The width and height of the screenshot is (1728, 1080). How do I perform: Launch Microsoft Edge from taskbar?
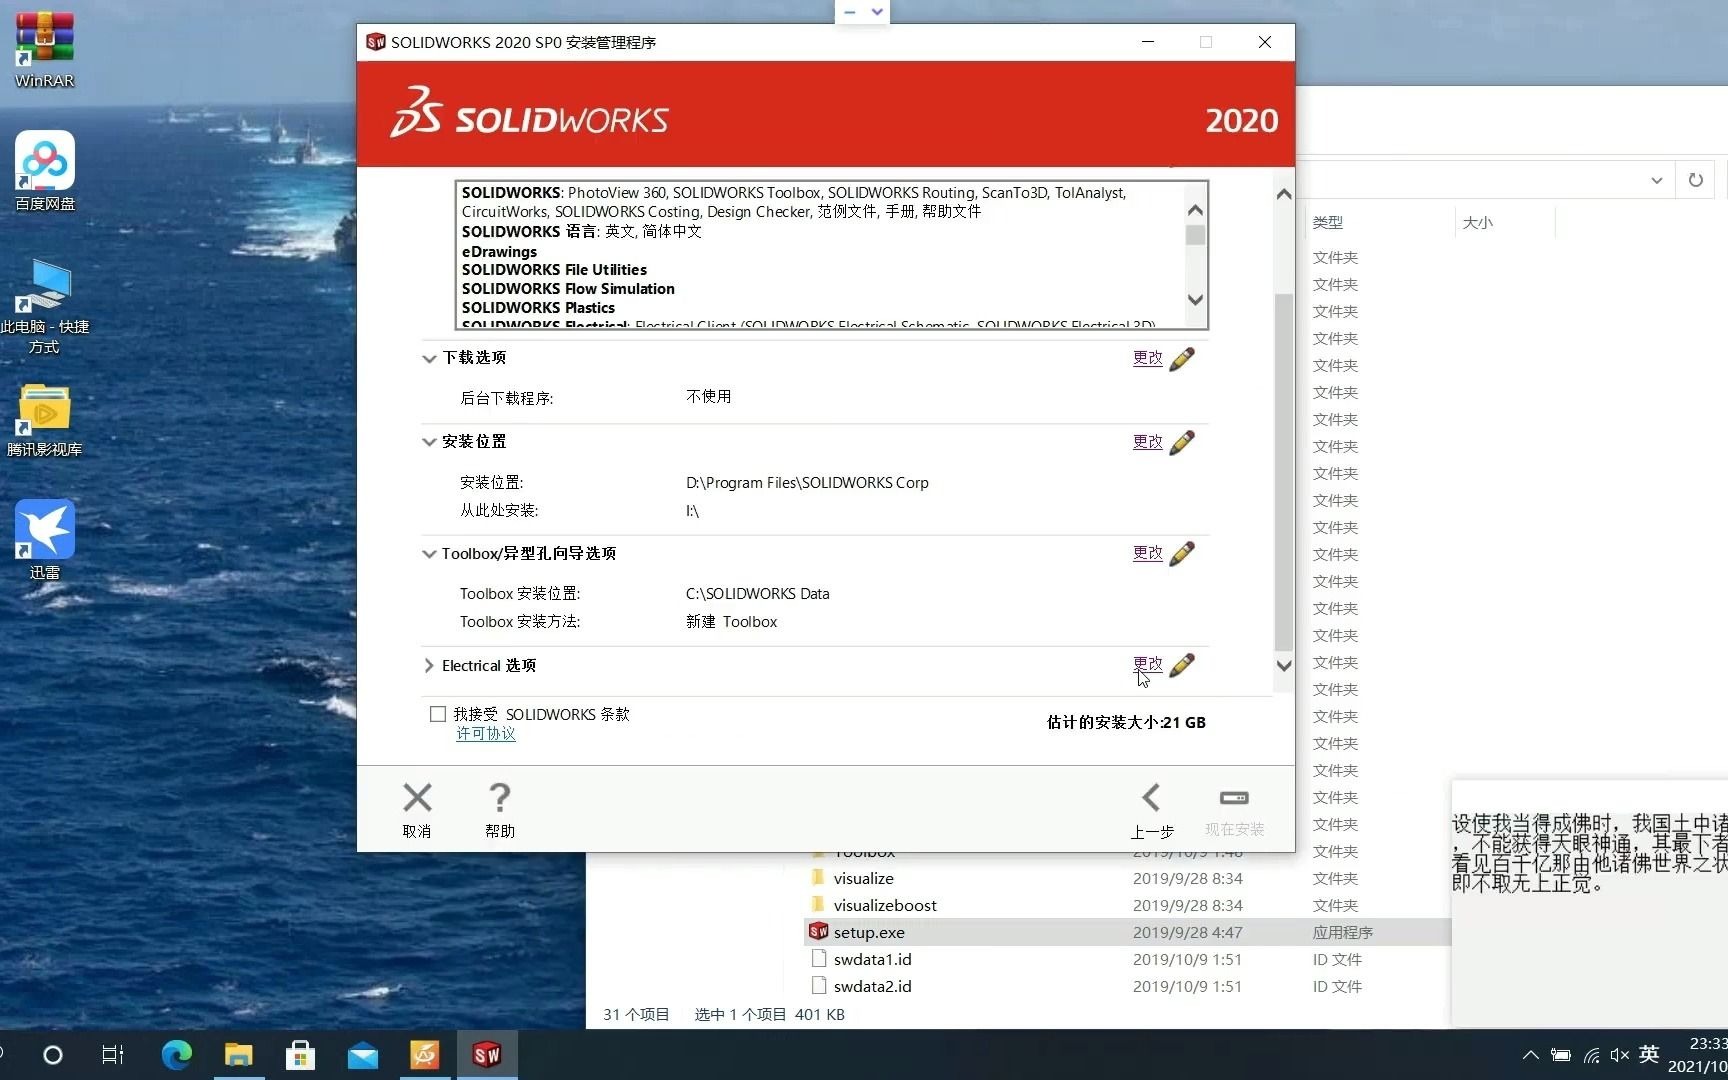177,1055
